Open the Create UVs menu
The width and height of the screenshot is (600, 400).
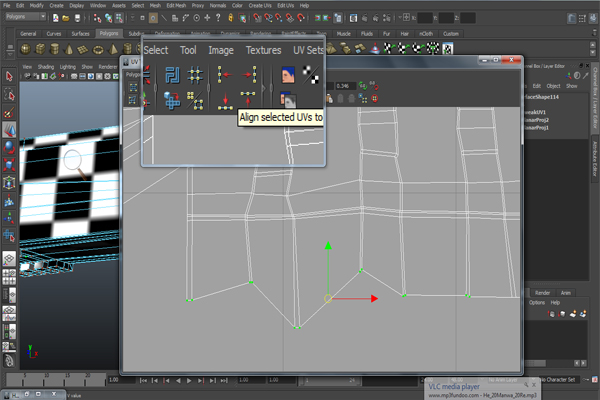(x=260, y=5)
